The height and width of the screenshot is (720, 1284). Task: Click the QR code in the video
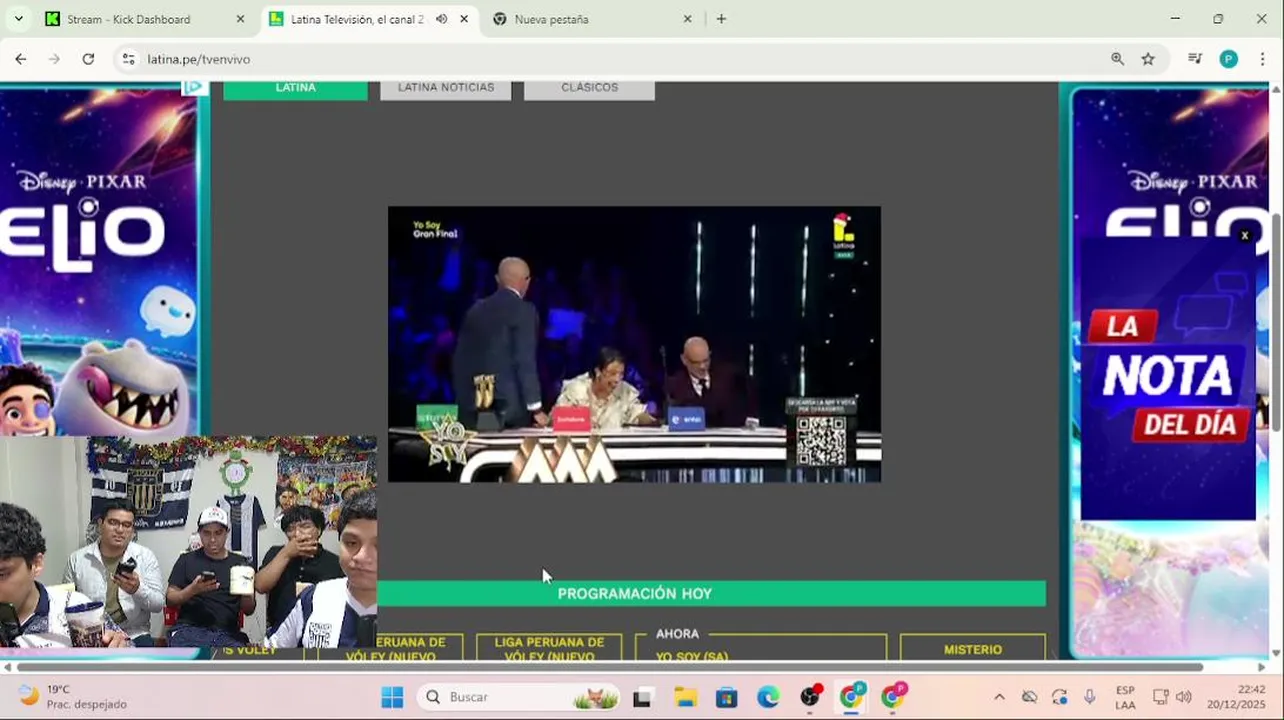click(x=821, y=441)
